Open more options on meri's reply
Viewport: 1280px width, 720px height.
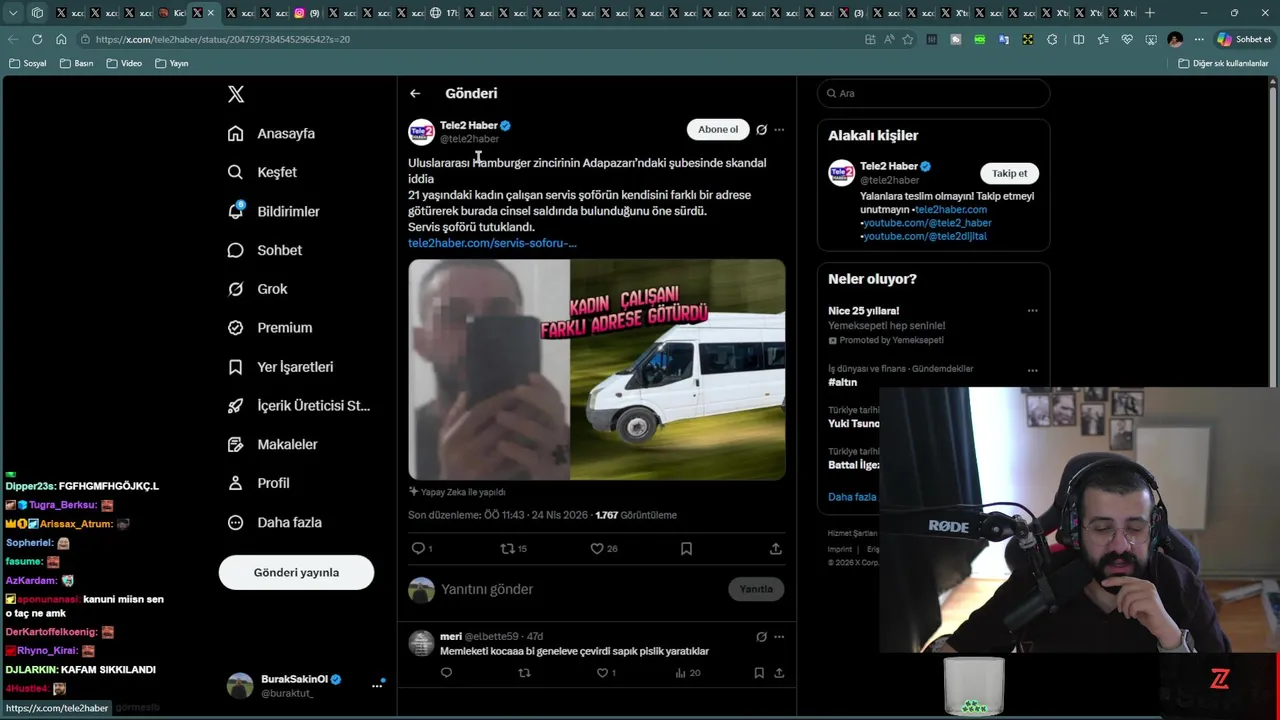779,636
